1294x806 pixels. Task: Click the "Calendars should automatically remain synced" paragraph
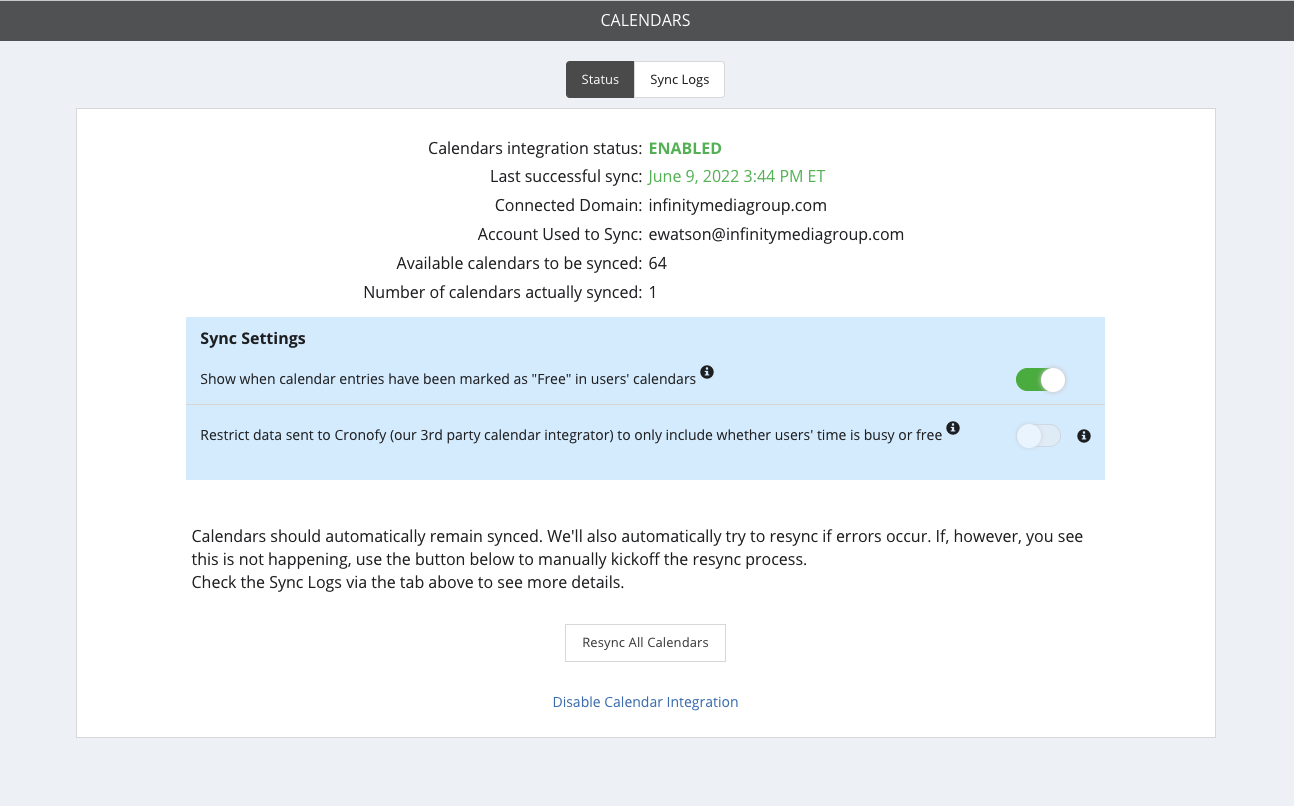[x=637, y=548]
